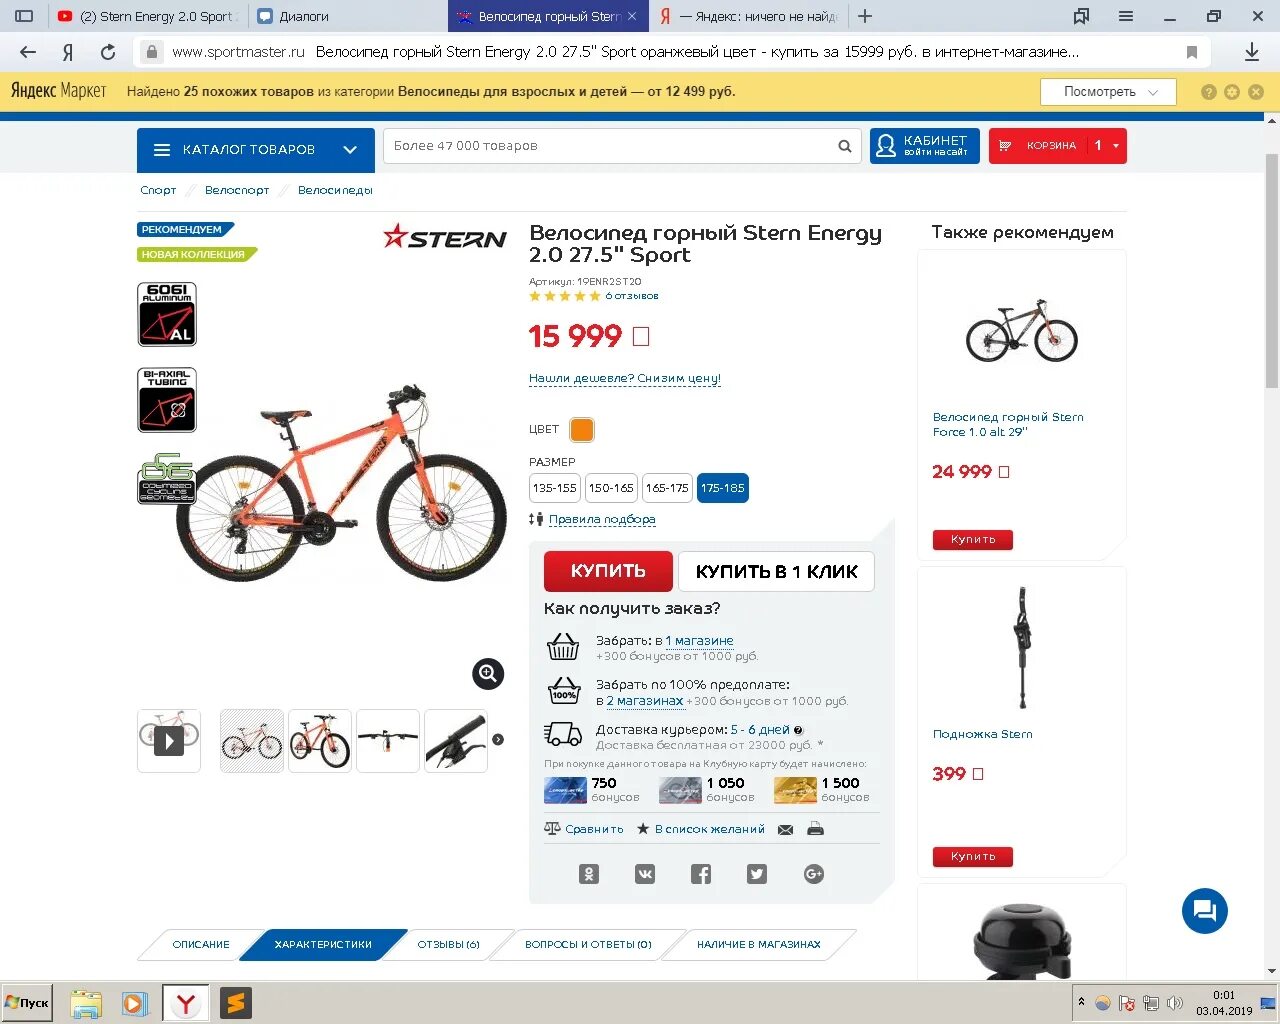Select size 135-155
The height and width of the screenshot is (1024, 1280).
555,488
